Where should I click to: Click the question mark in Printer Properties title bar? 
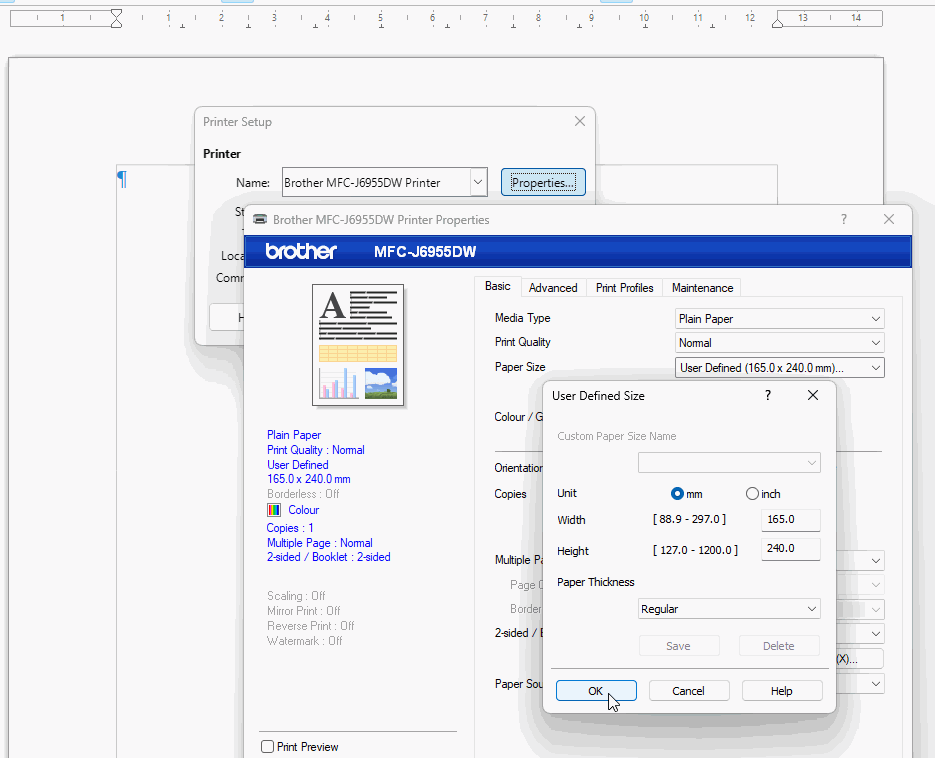click(843, 219)
